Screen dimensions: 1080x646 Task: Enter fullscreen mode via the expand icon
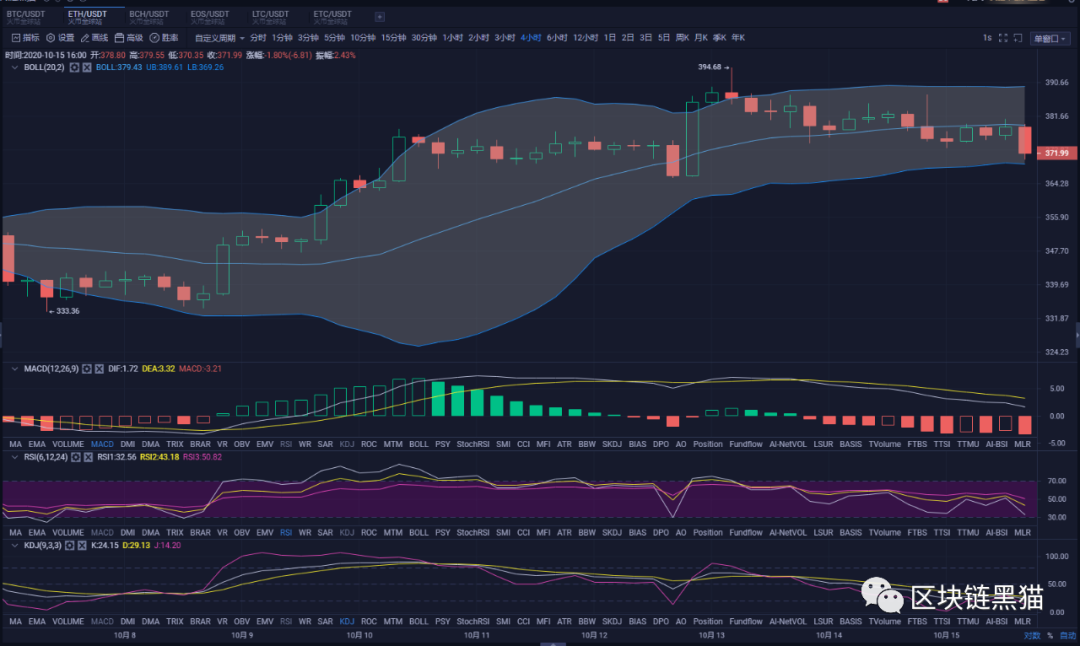pos(1002,37)
